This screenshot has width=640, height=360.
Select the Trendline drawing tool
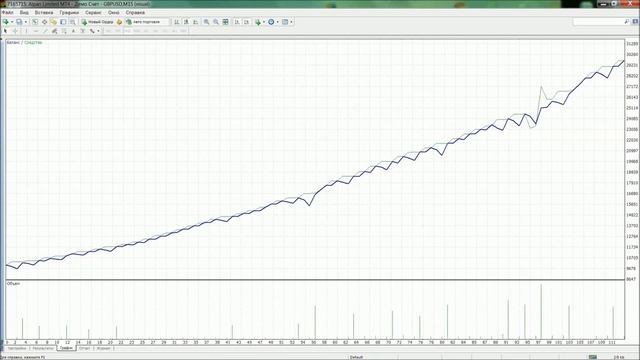tap(45, 31)
